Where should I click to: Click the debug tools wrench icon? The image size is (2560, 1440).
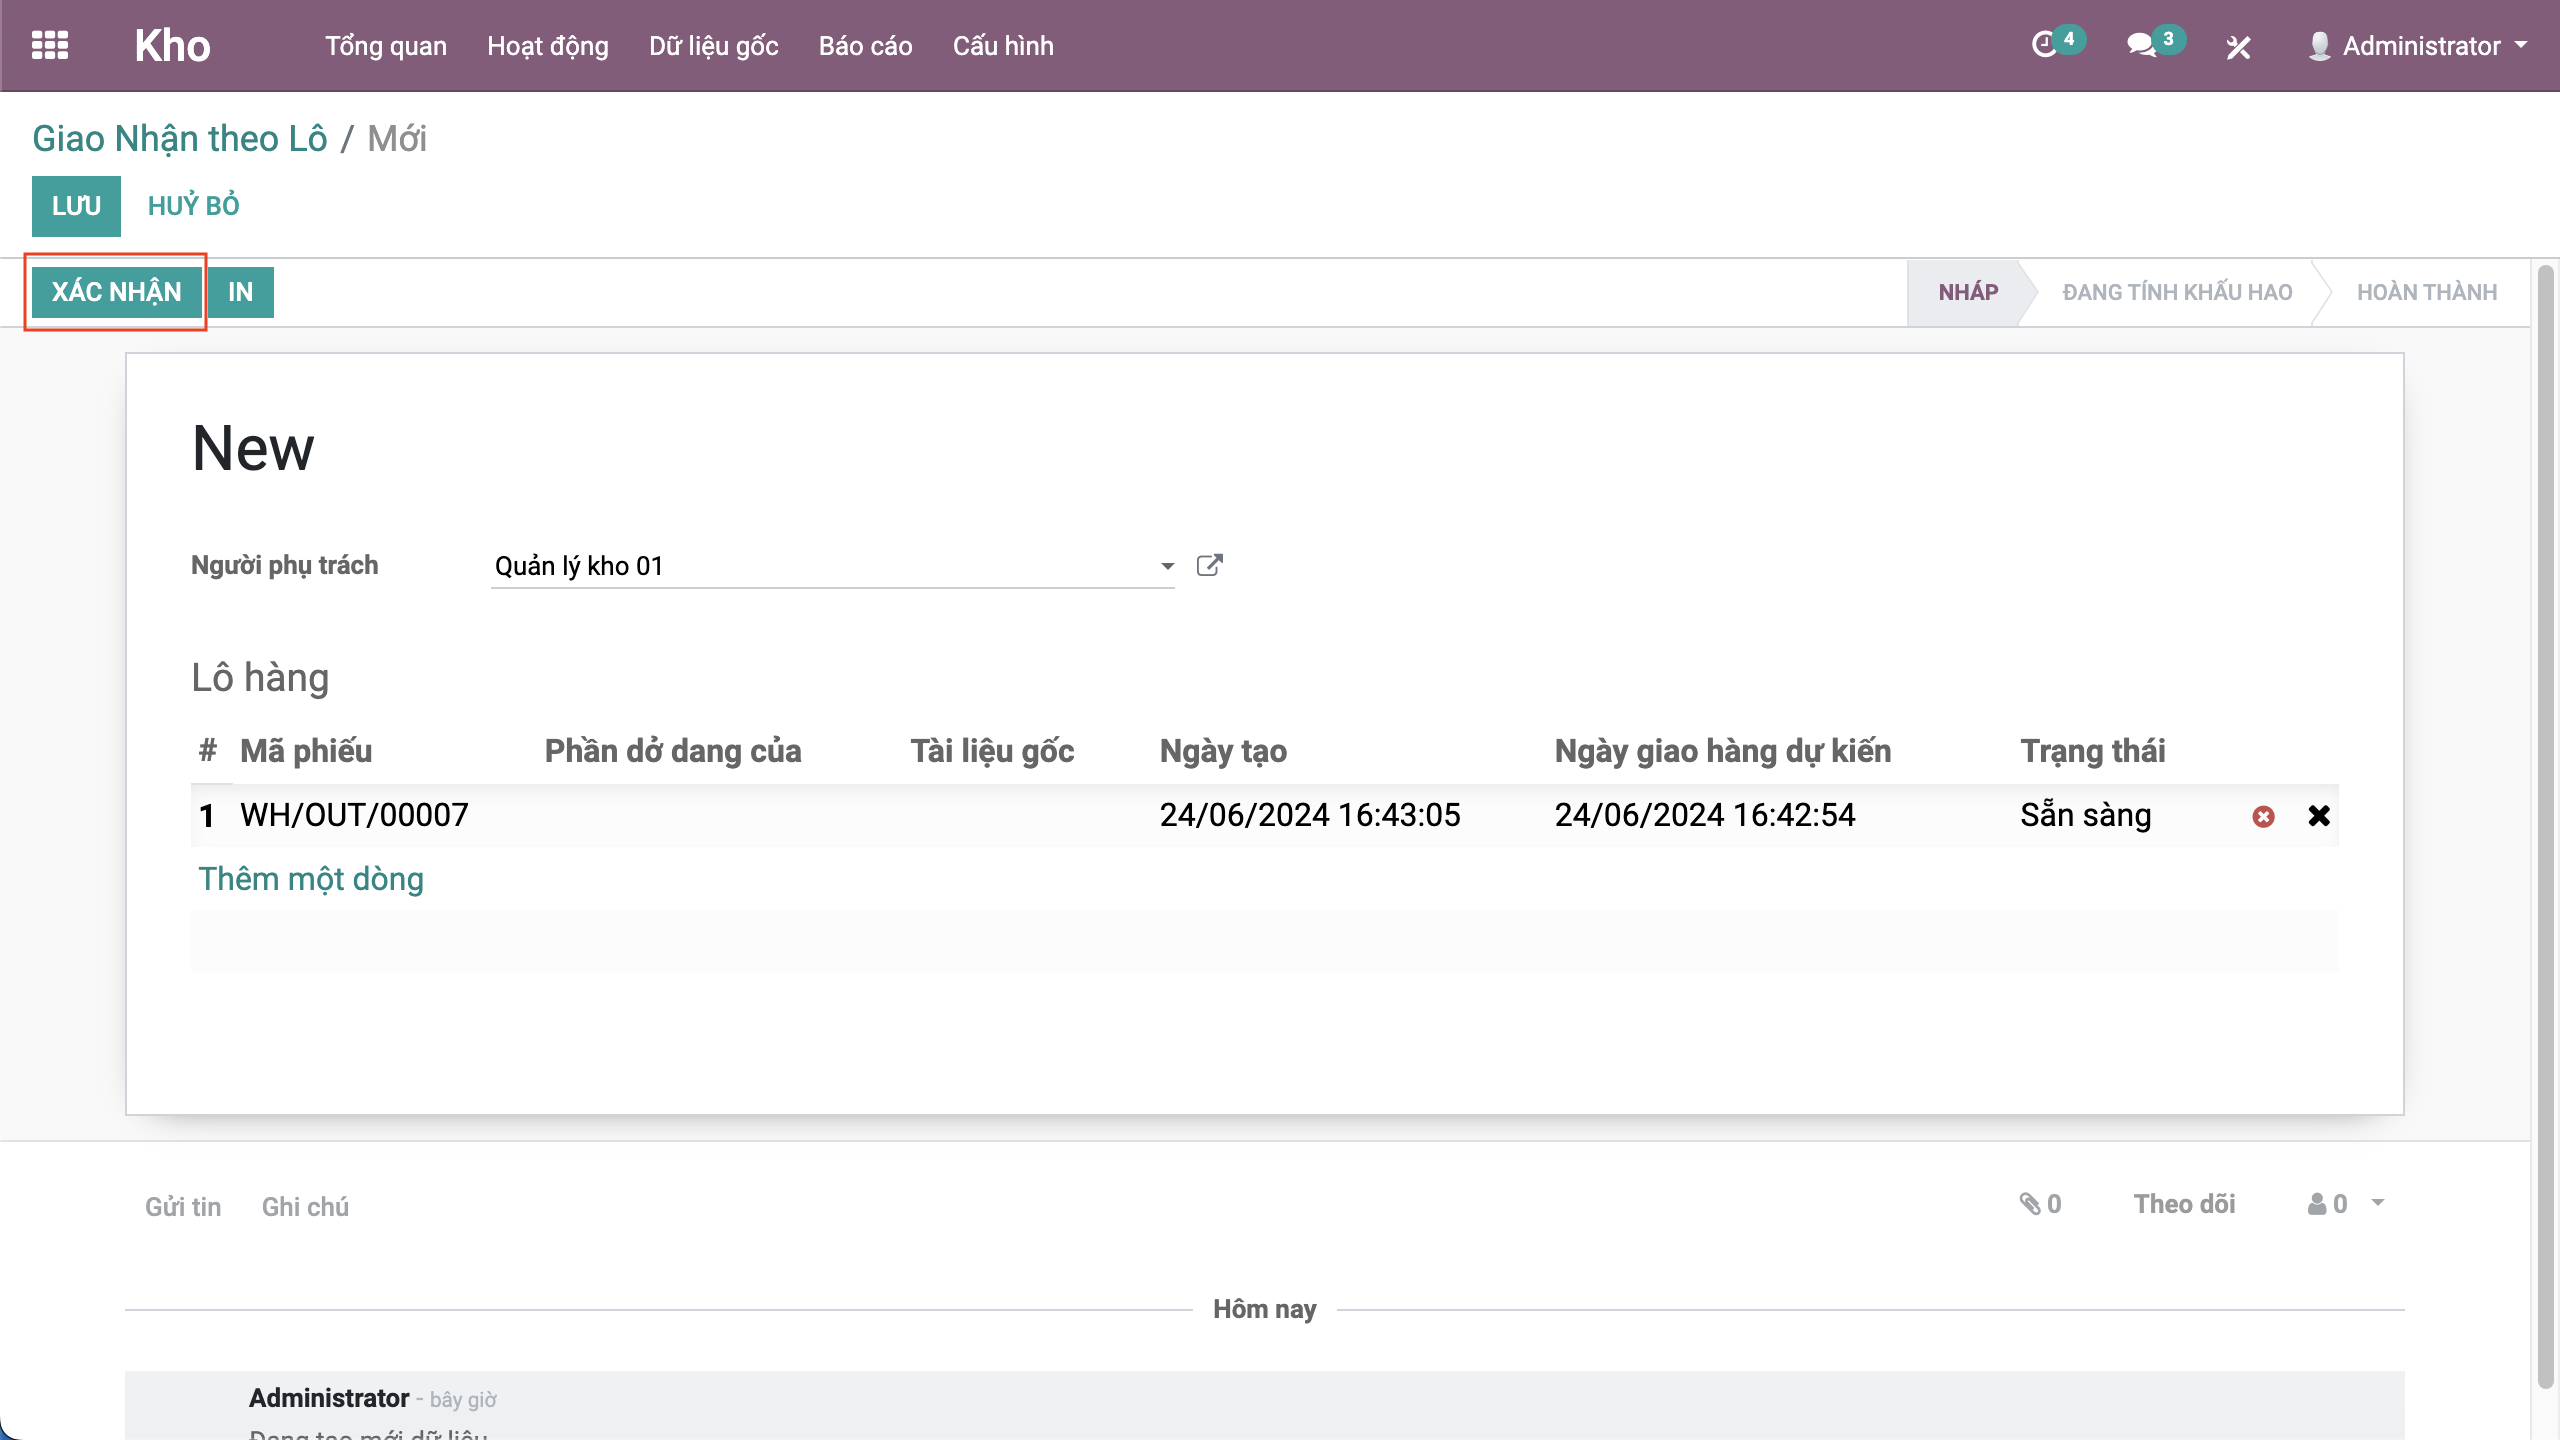click(2238, 47)
